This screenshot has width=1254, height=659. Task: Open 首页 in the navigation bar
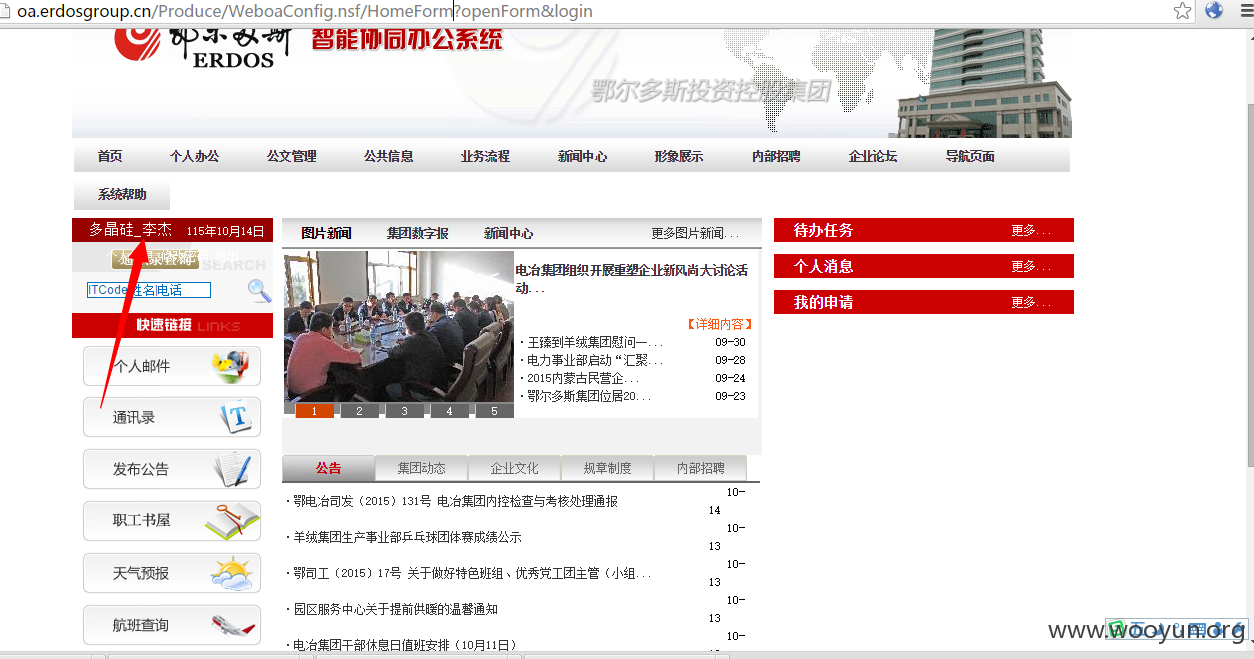110,156
